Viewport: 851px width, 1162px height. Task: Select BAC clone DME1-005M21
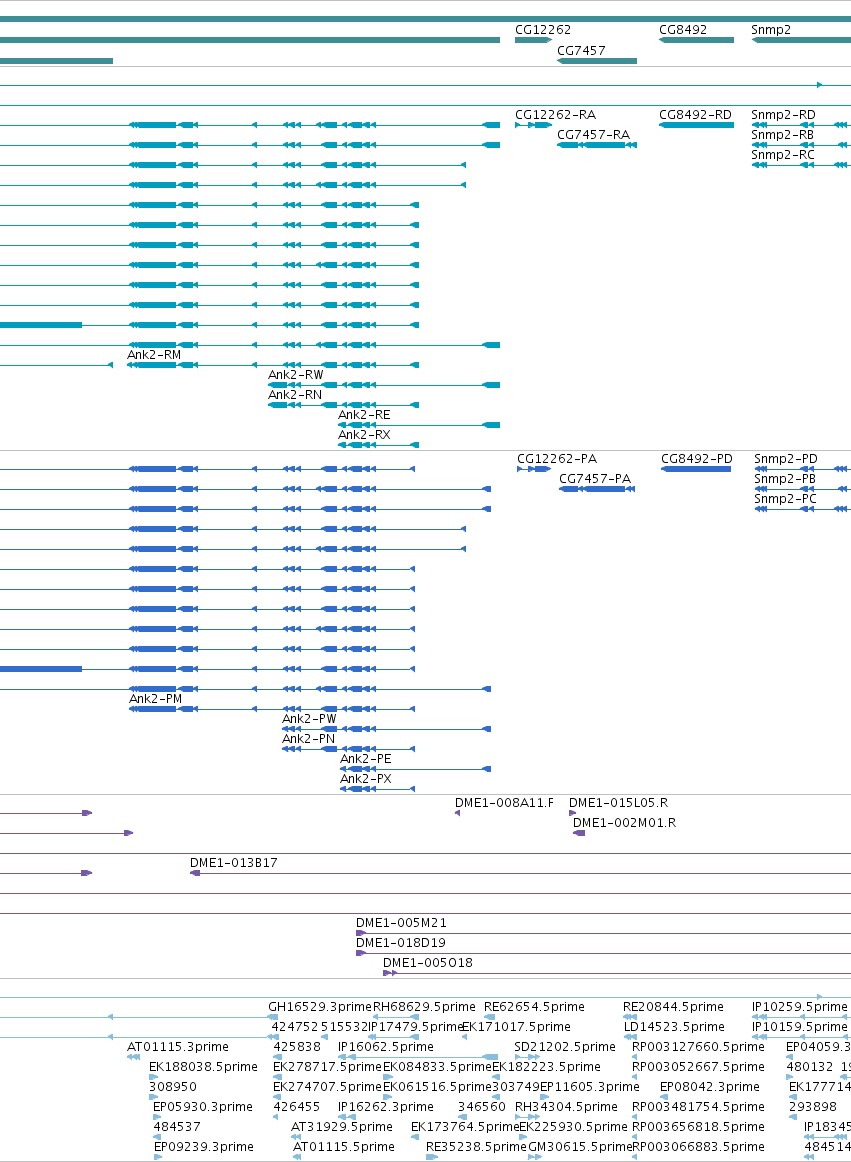(401, 923)
